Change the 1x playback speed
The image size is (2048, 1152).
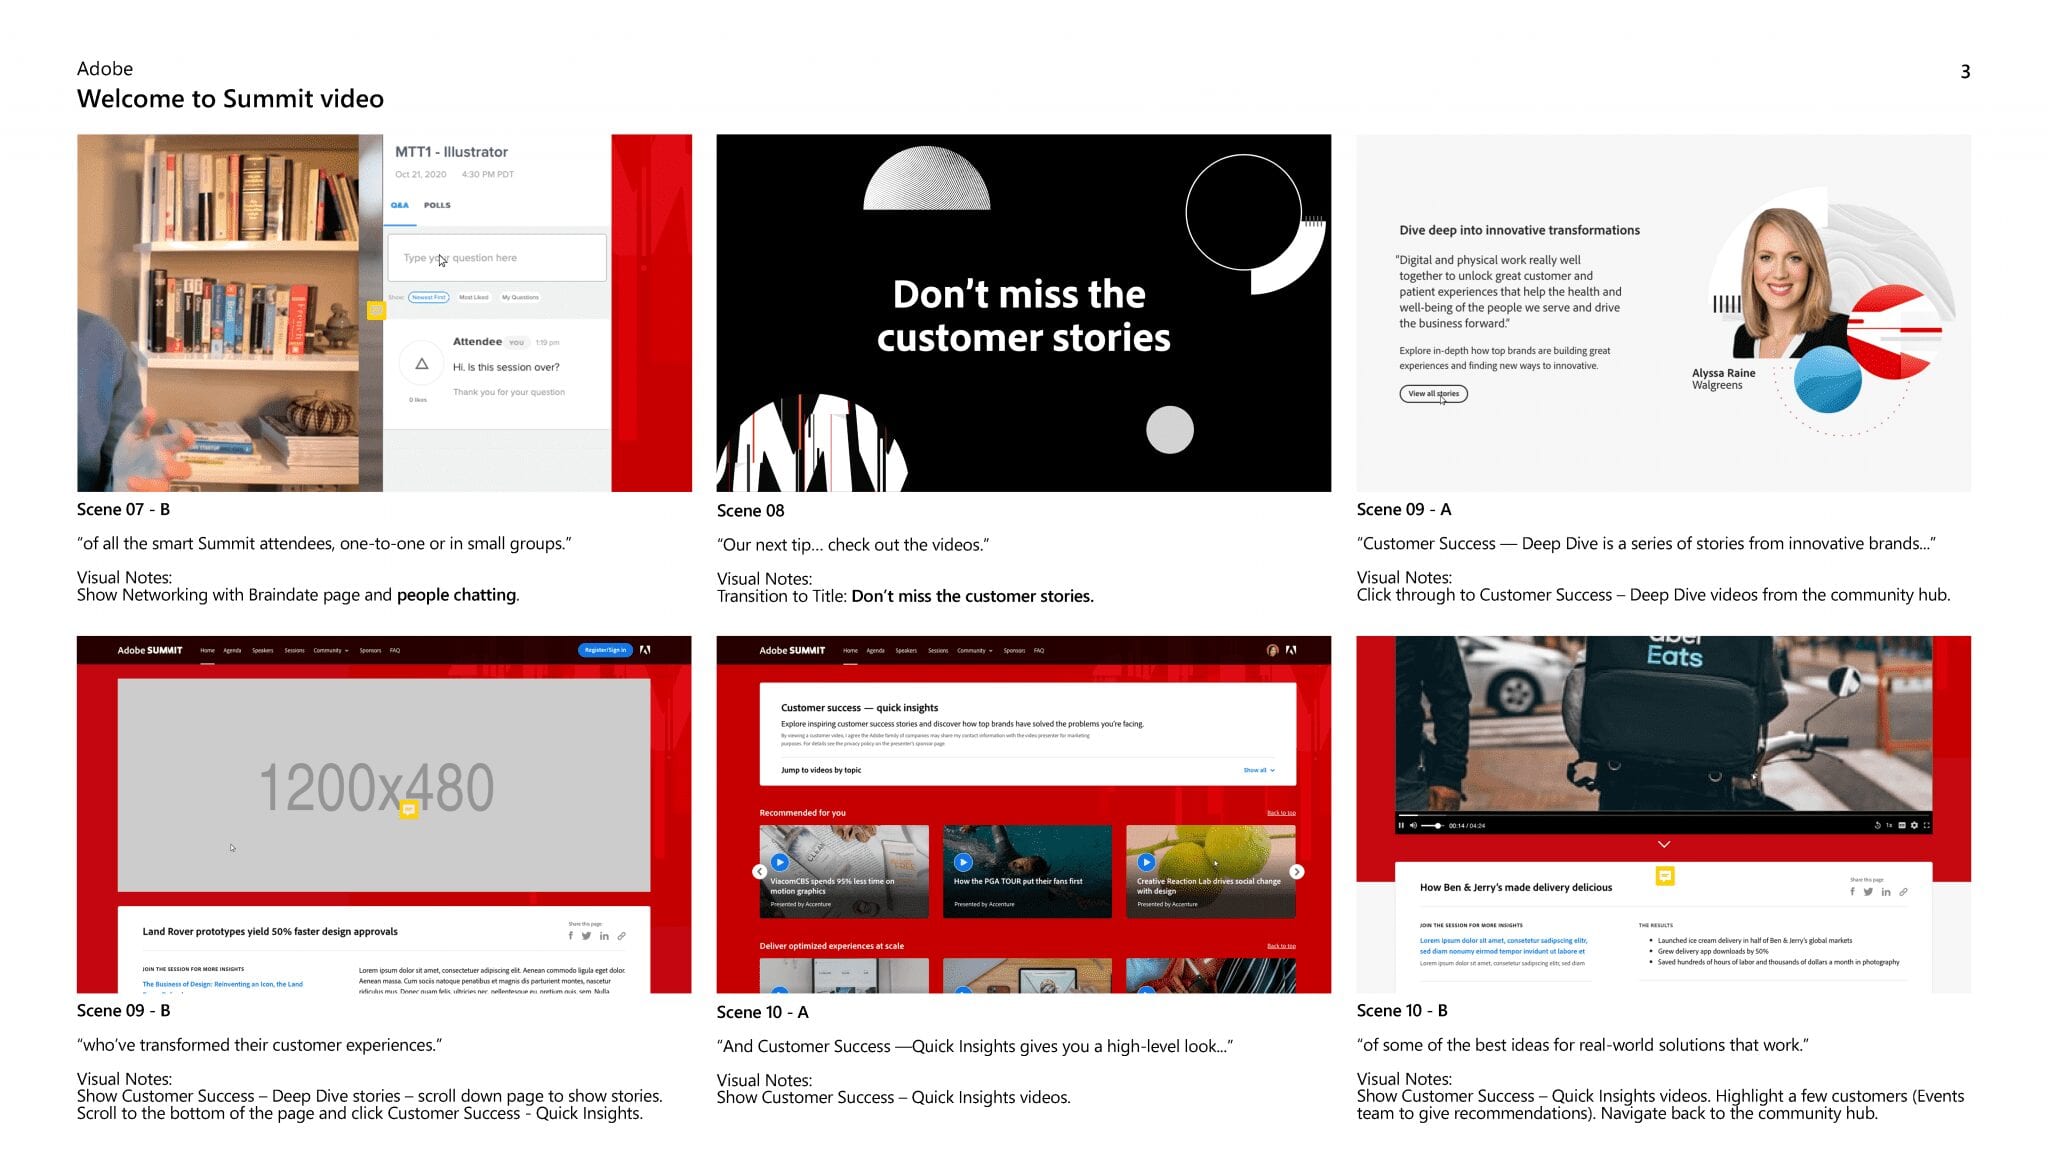(x=1889, y=825)
